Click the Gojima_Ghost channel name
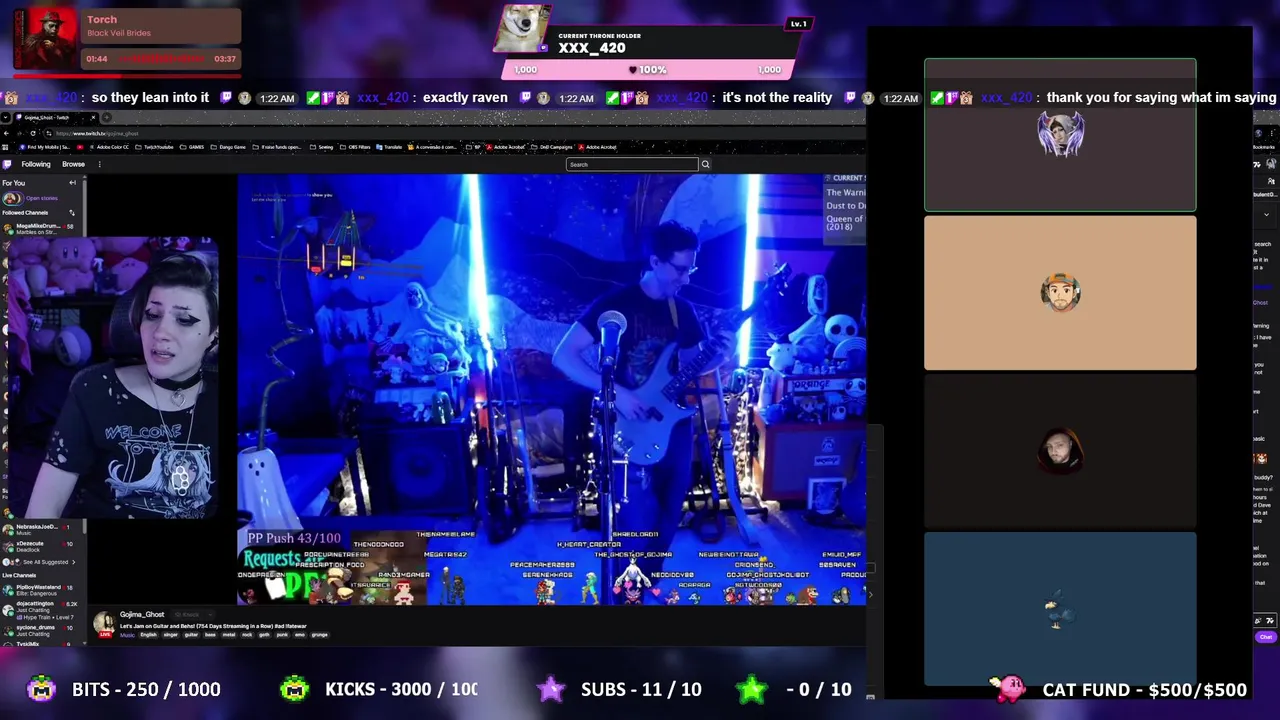The height and width of the screenshot is (720, 1280). tap(142, 615)
